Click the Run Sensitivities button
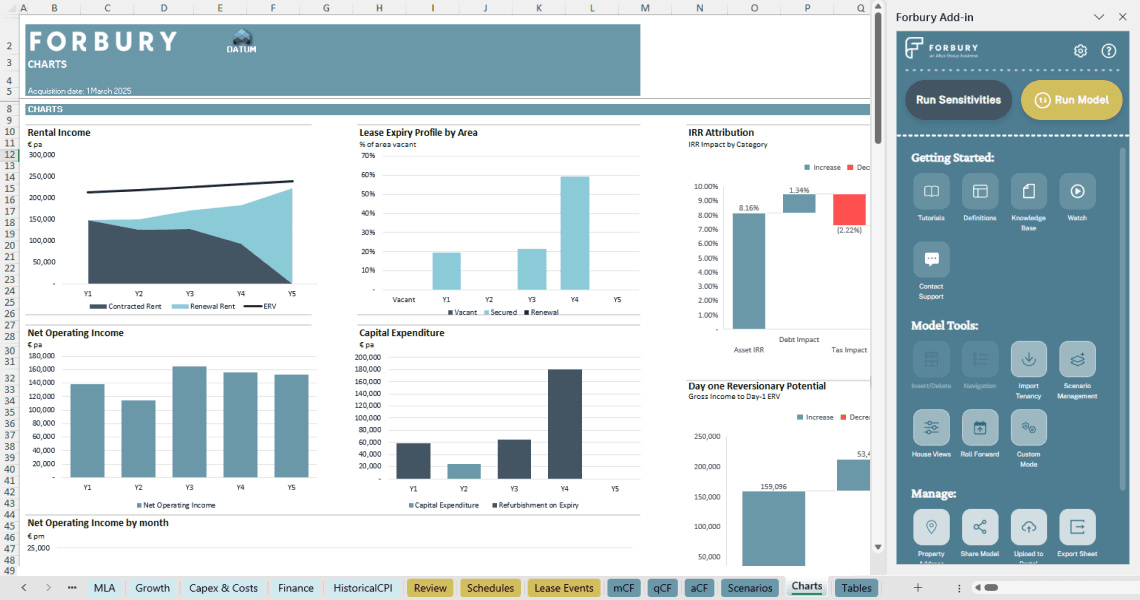This screenshot has width=1140, height=600. click(958, 100)
